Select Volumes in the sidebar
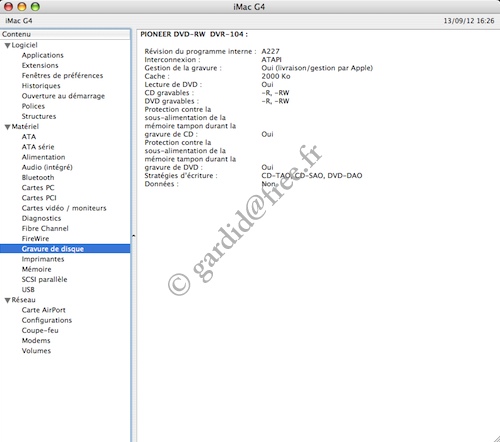The width and height of the screenshot is (500, 442). coord(36,351)
